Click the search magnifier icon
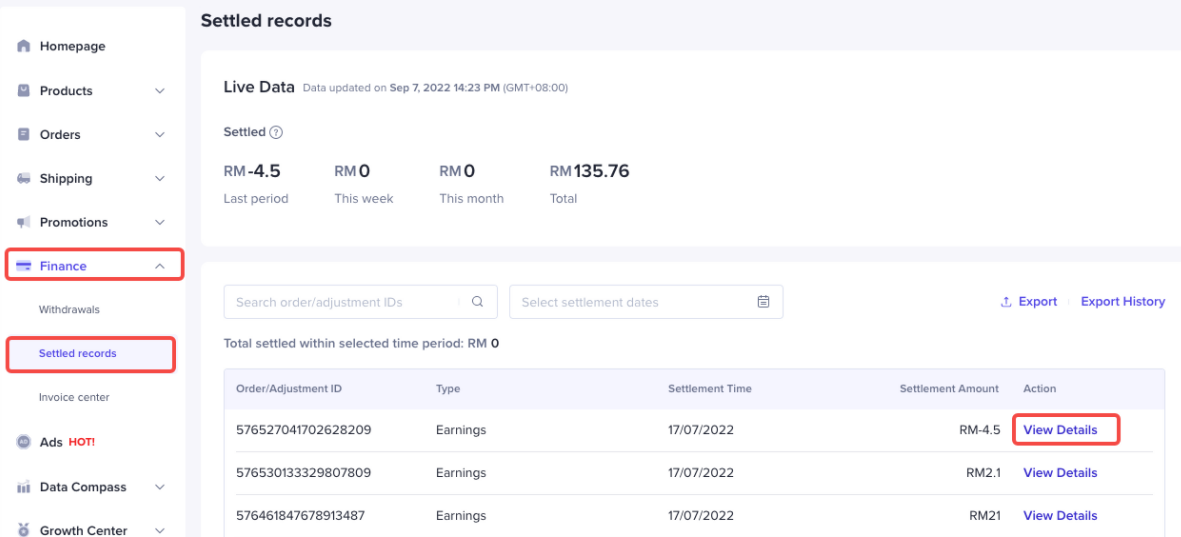Screen dimensions: 1181x537 (477, 302)
